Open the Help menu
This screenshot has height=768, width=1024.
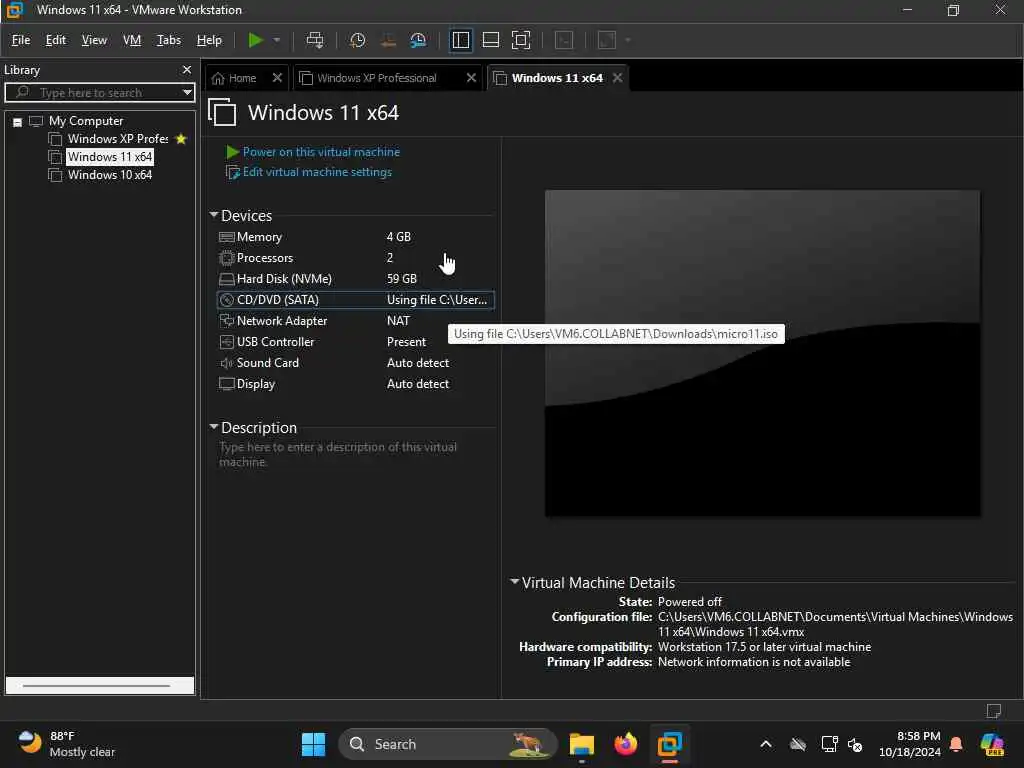click(209, 40)
